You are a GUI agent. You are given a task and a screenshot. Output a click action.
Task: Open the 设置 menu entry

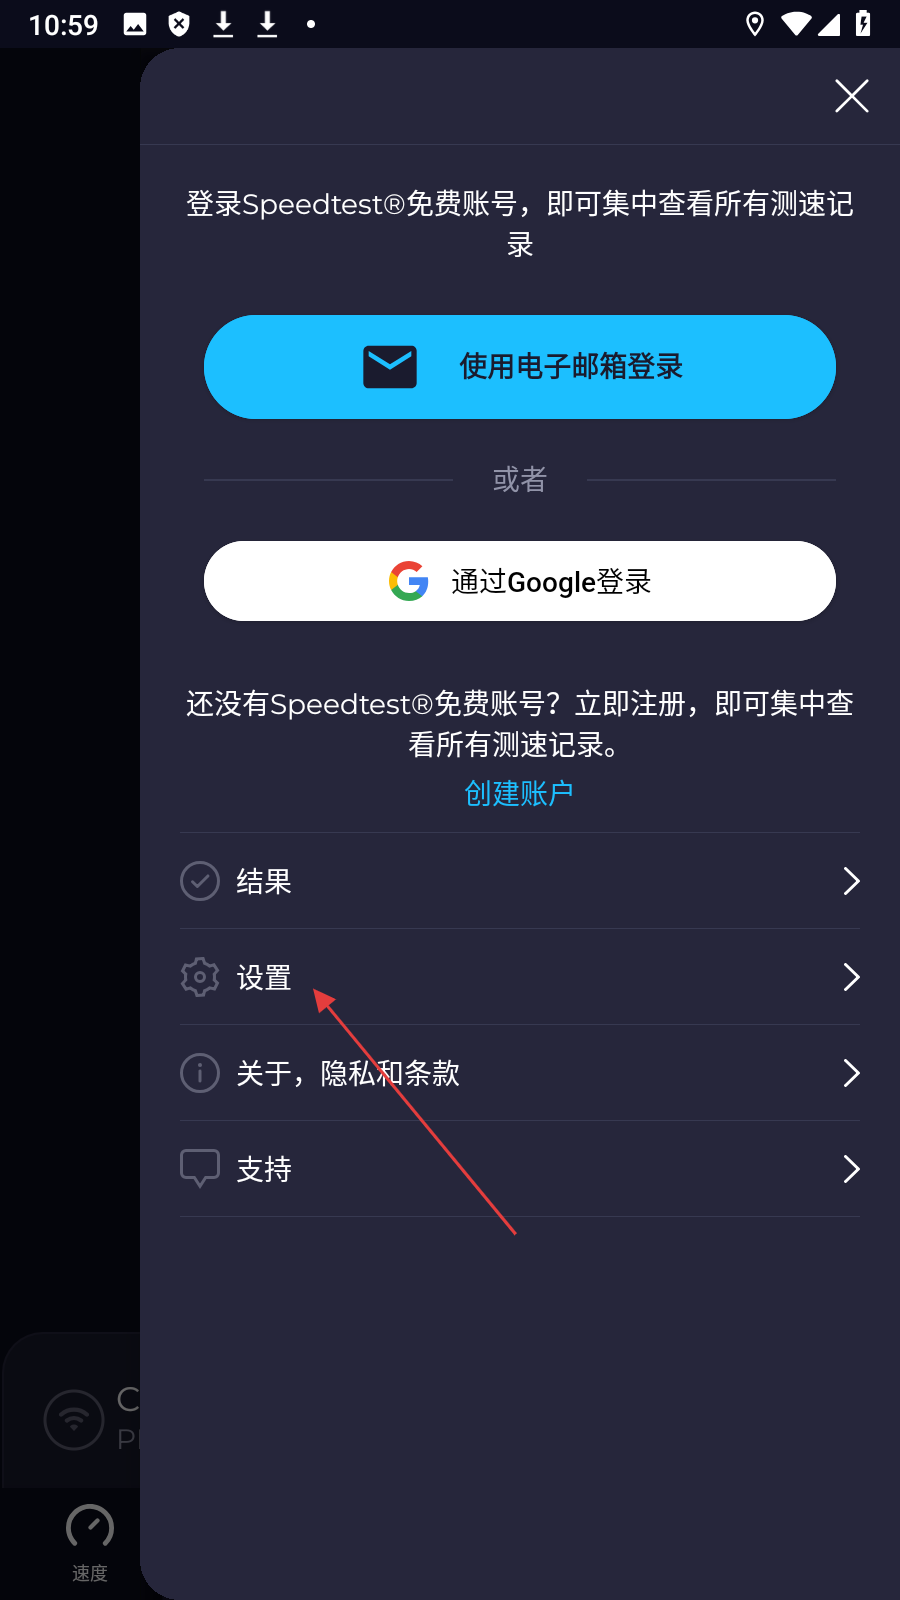click(x=520, y=977)
